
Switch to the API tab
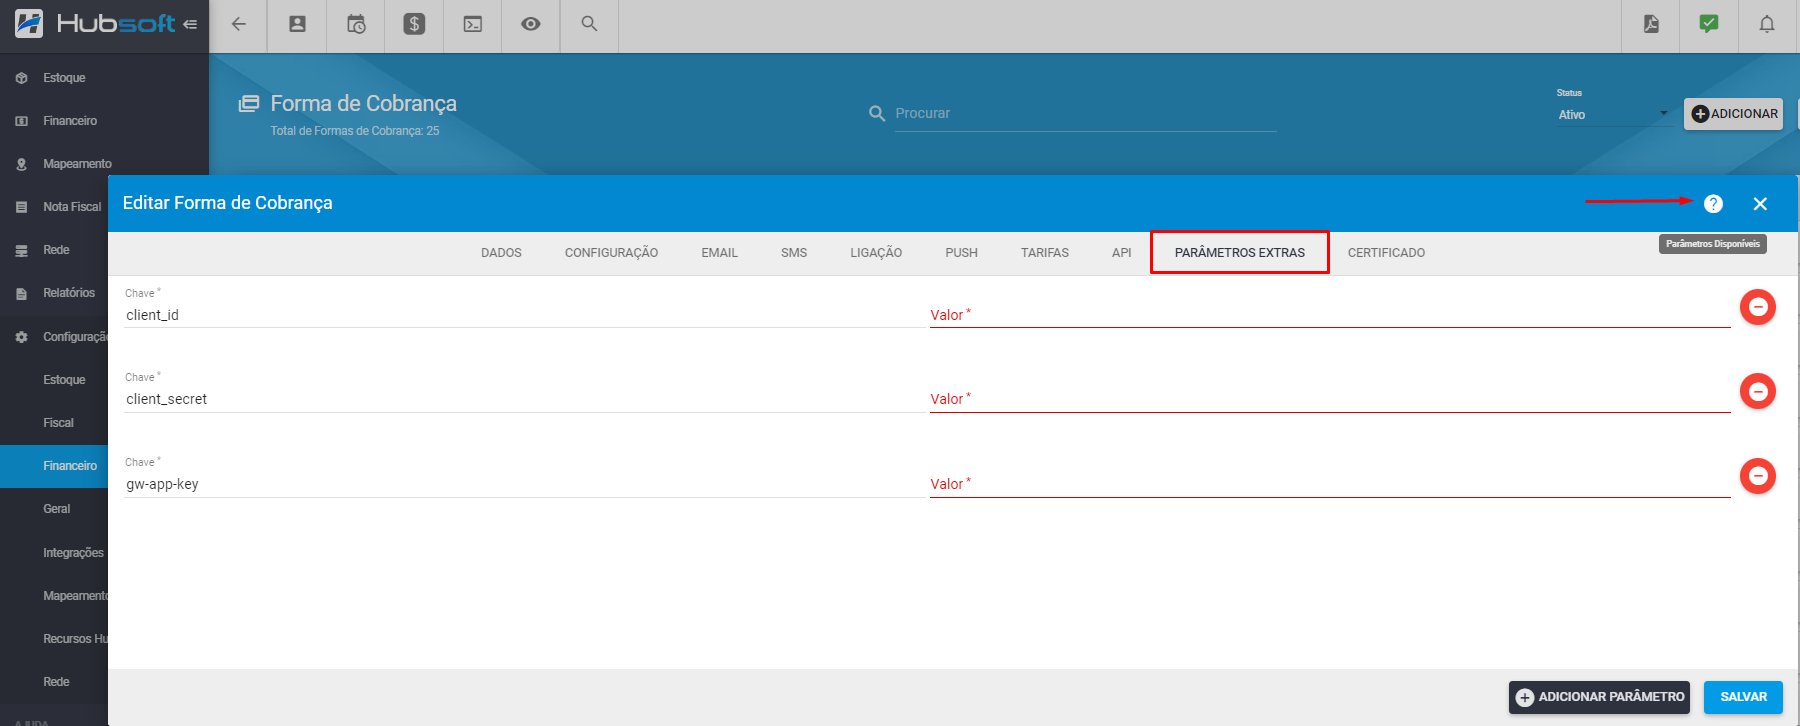click(x=1121, y=253)
